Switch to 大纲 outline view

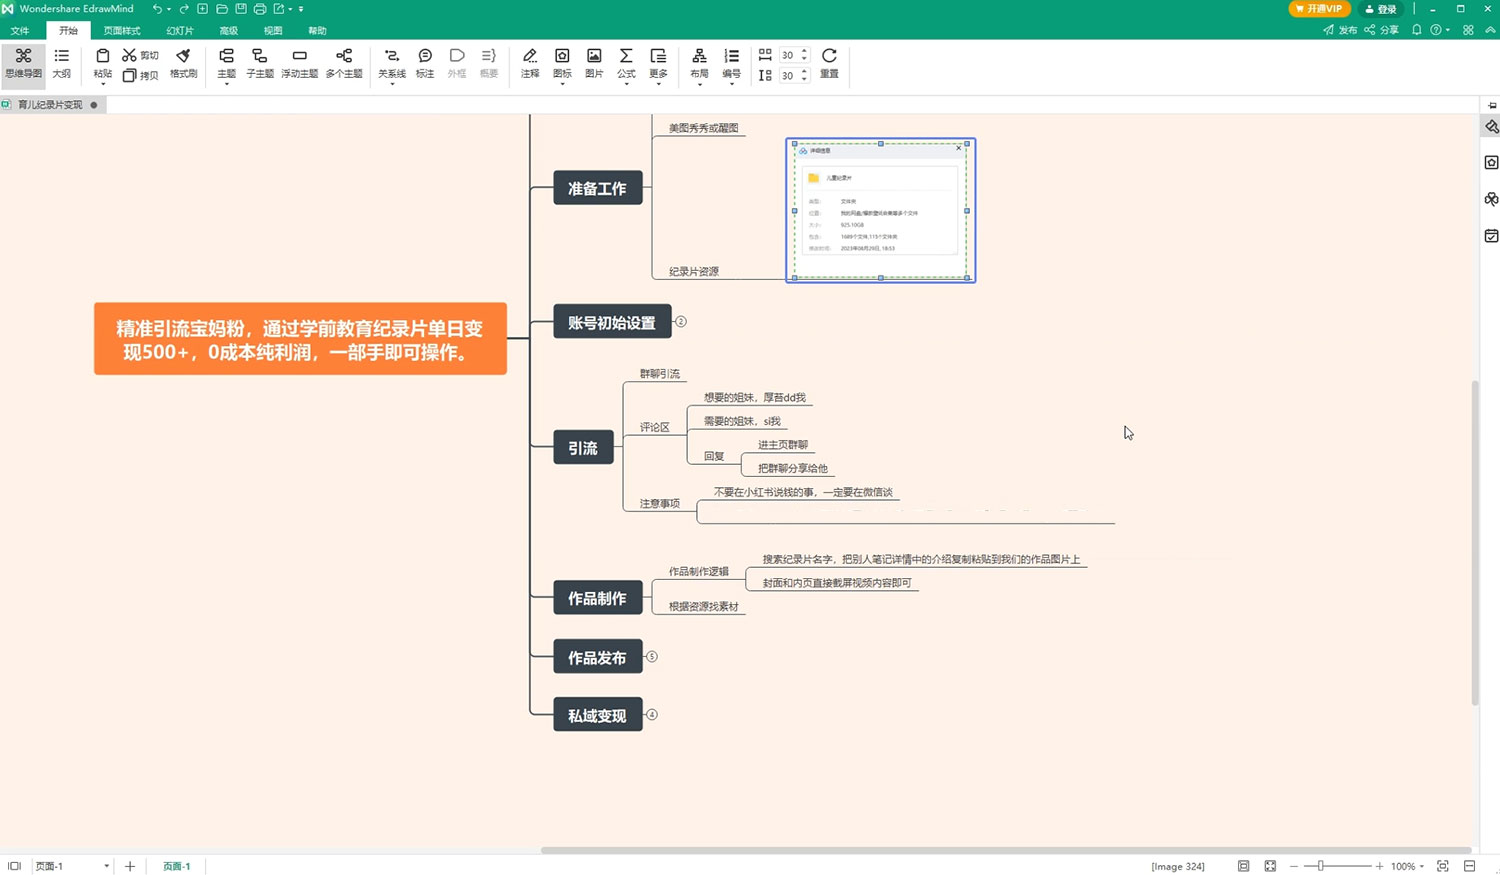point(62,63)
